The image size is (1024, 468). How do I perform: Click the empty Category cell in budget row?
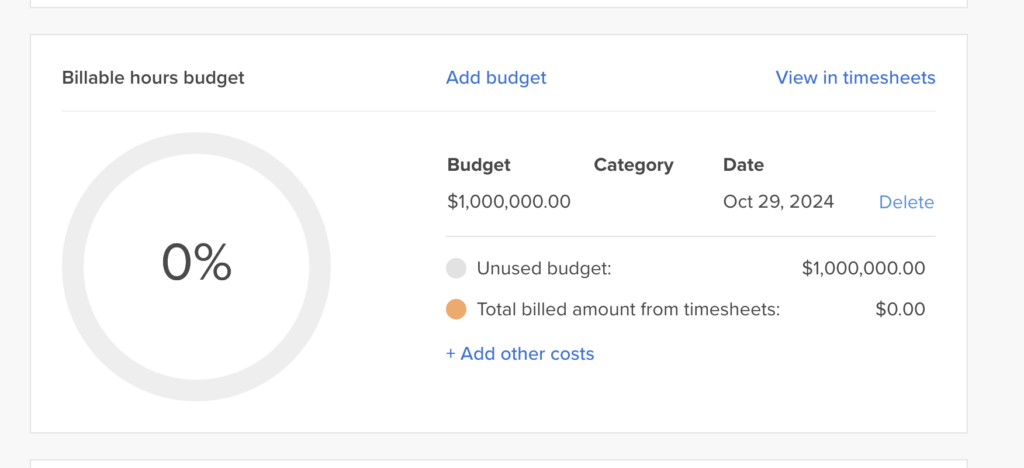pos(633,202)
